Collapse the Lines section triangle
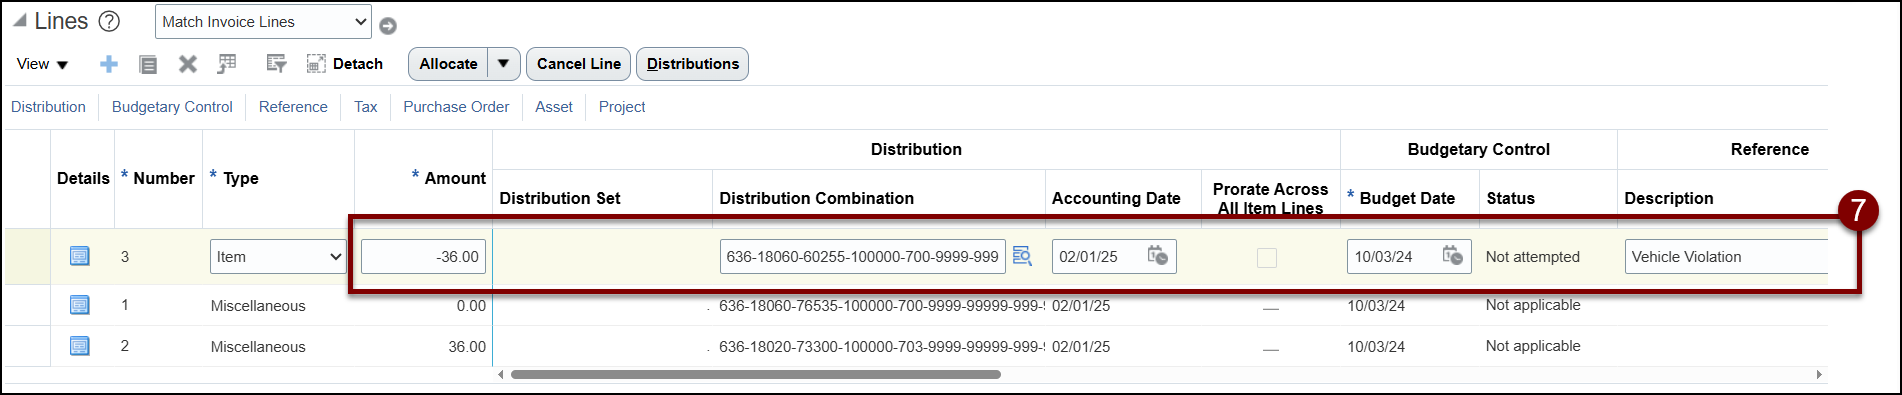The width and height of the screenshot is (1902, 395). pyautogui.click(x=20, y=21)
